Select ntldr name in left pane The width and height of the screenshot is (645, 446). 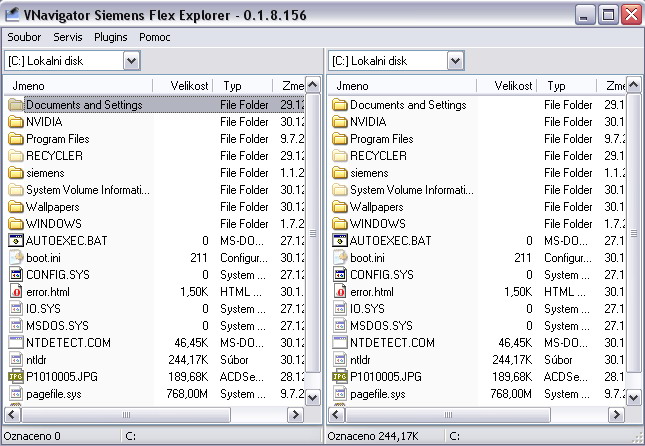[x=36, y=360]
